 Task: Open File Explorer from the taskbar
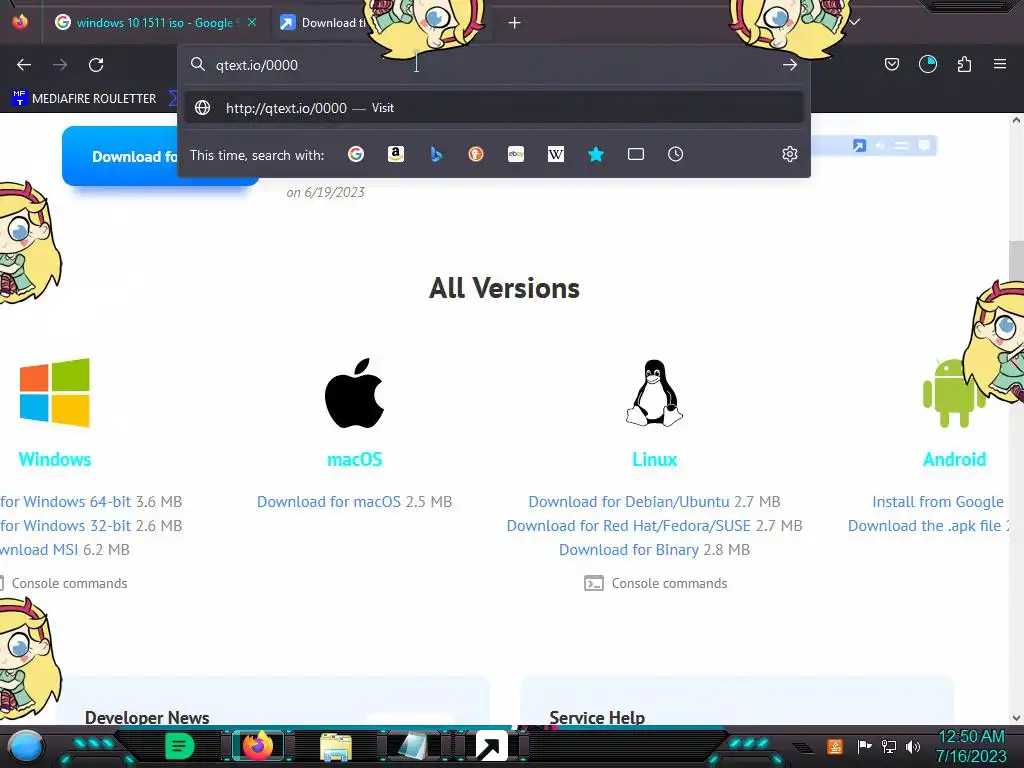(x=336, y=746)
